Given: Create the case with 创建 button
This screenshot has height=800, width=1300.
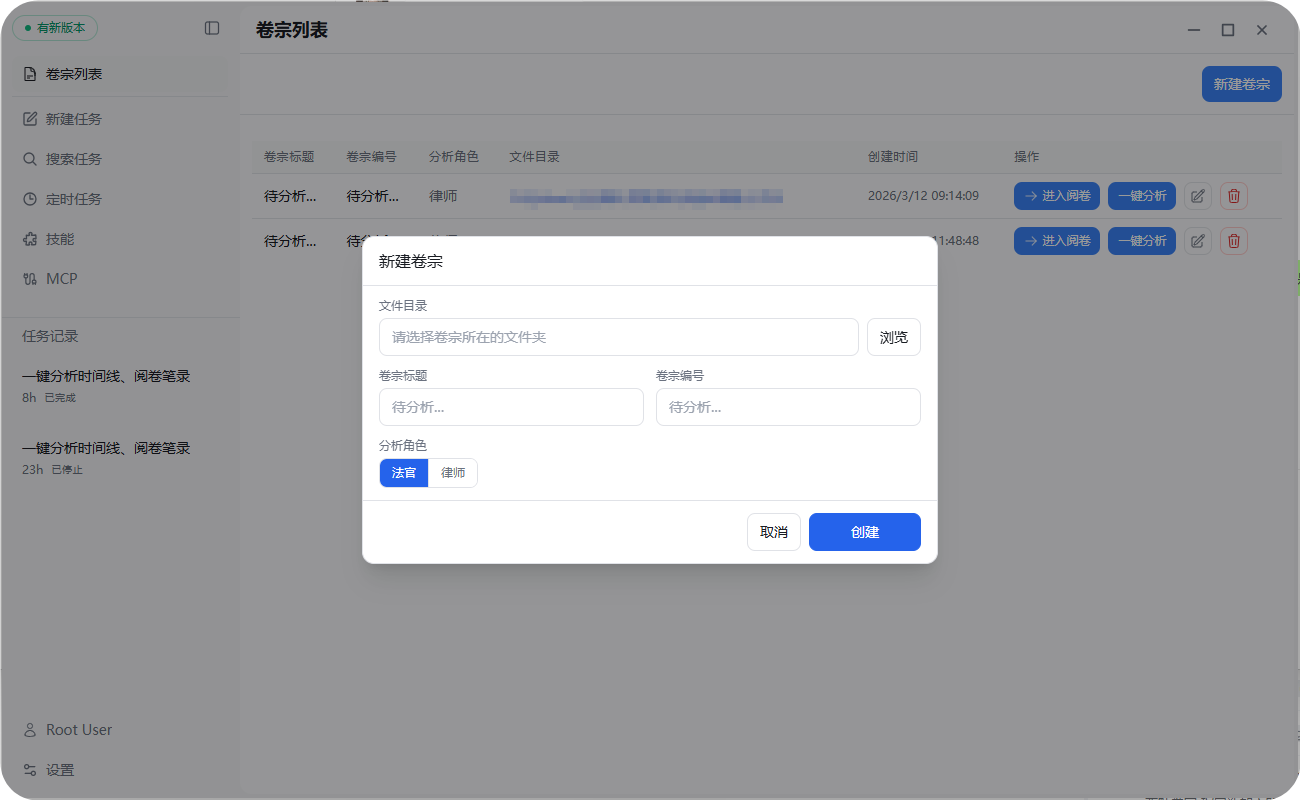Looking at the screenshot, I should click(864, 531).
